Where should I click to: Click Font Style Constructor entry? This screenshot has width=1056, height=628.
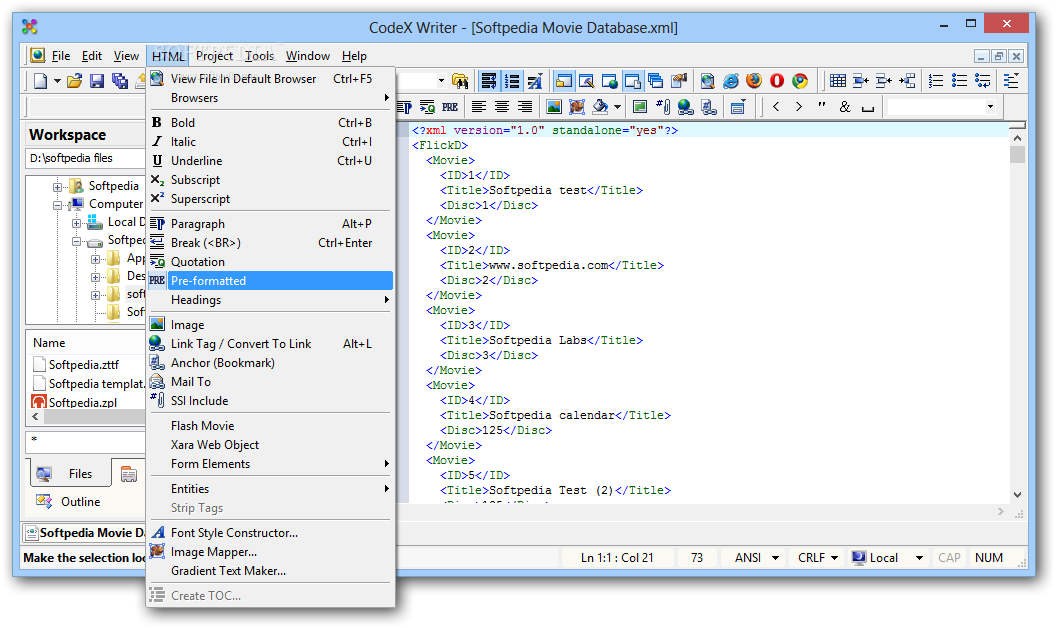(270, 532)
